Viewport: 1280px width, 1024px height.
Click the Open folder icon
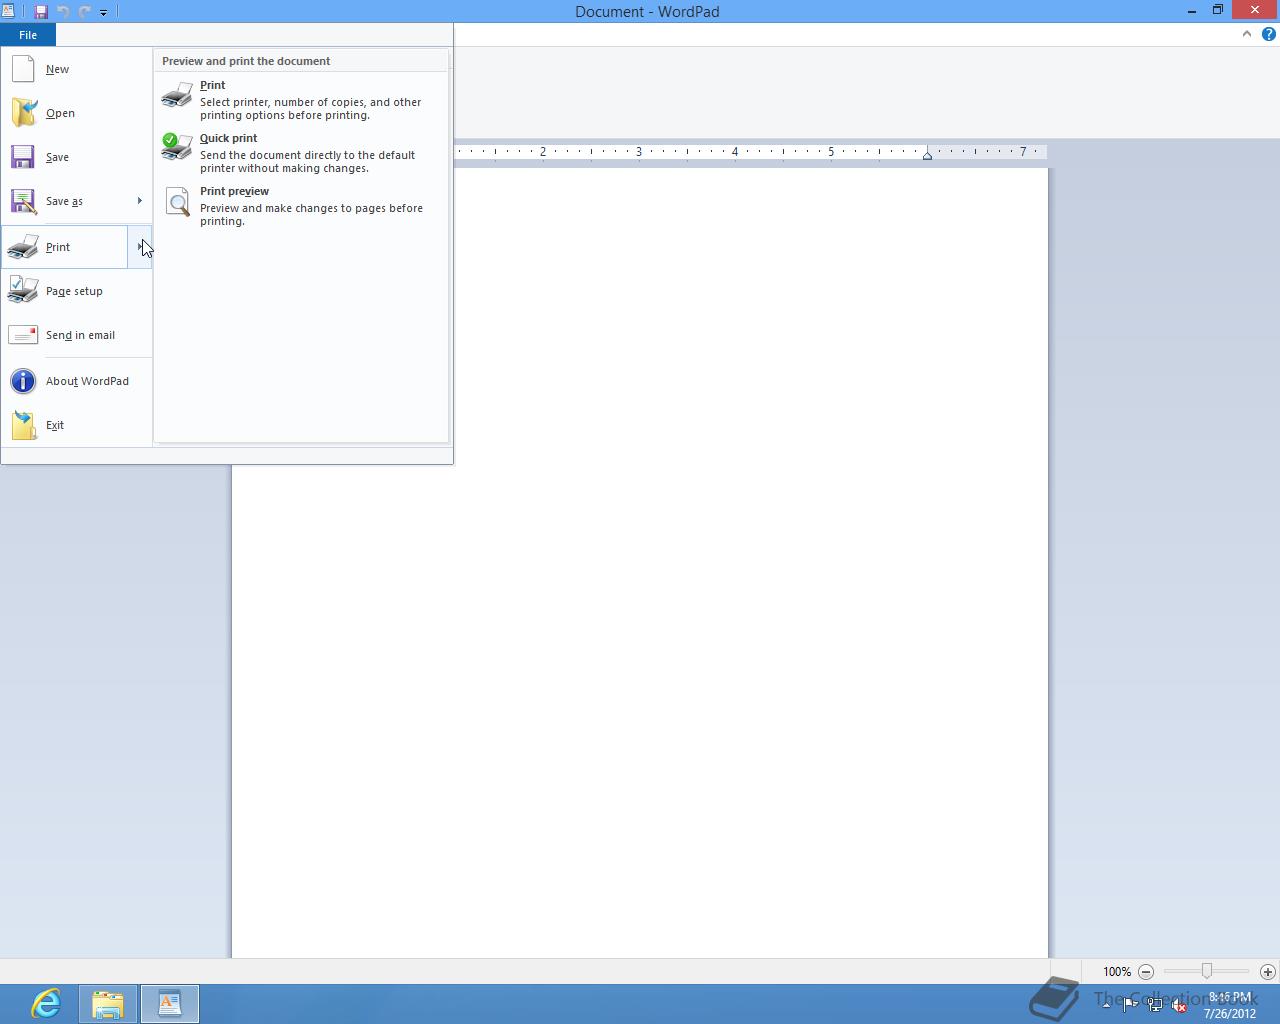(23, 113)
